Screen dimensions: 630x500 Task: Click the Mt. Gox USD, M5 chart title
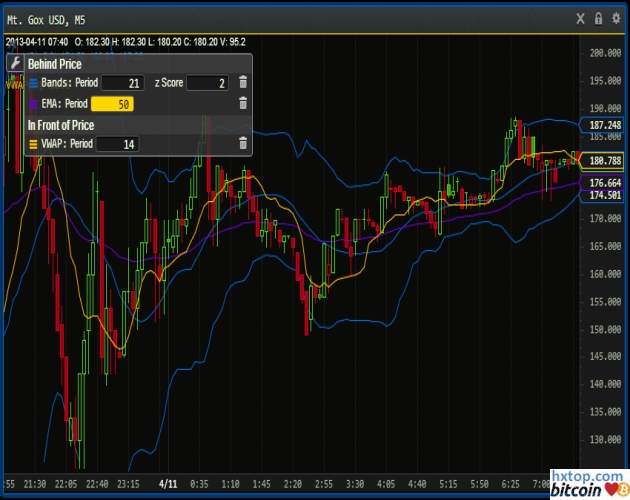tap(46, 17)
